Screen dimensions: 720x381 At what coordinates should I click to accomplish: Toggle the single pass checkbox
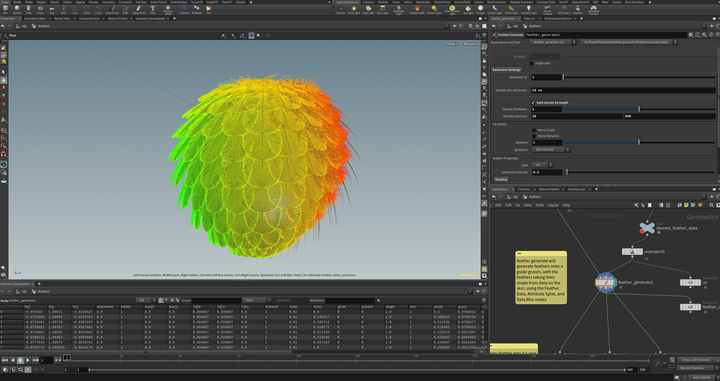[532, 63]
